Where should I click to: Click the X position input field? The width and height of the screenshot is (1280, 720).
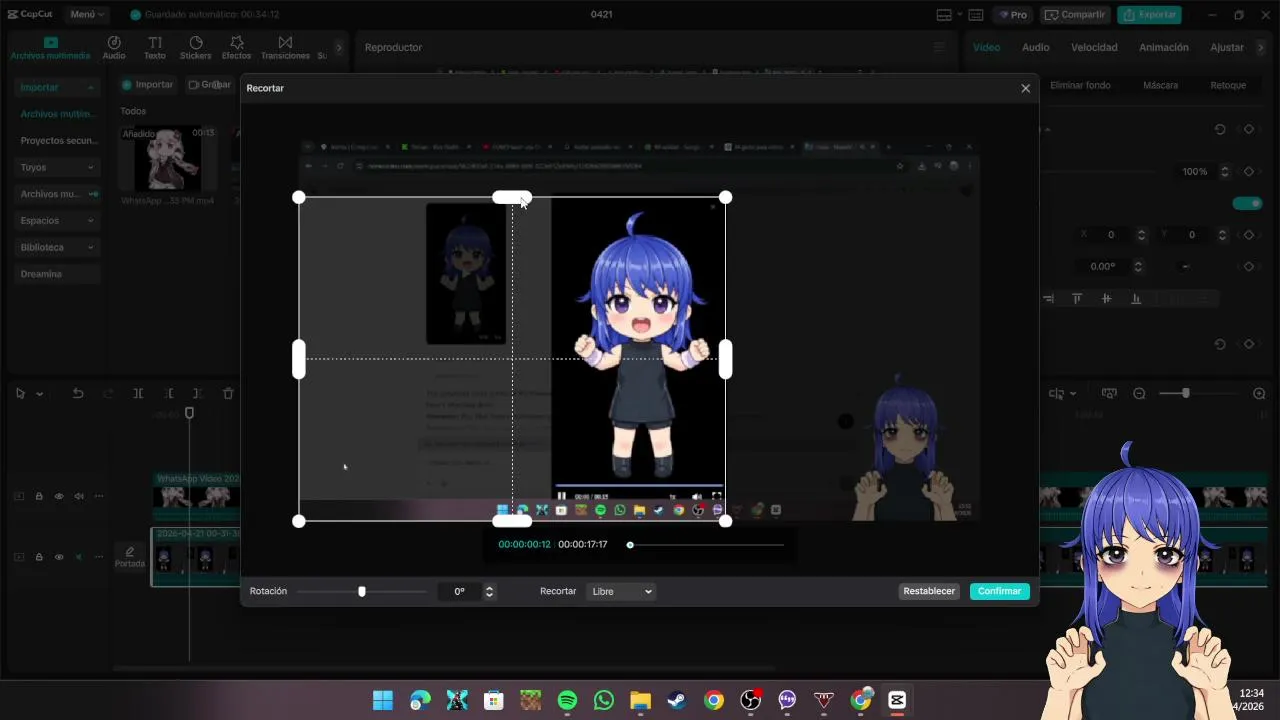pyautogui.click(x=1111, y=235)
